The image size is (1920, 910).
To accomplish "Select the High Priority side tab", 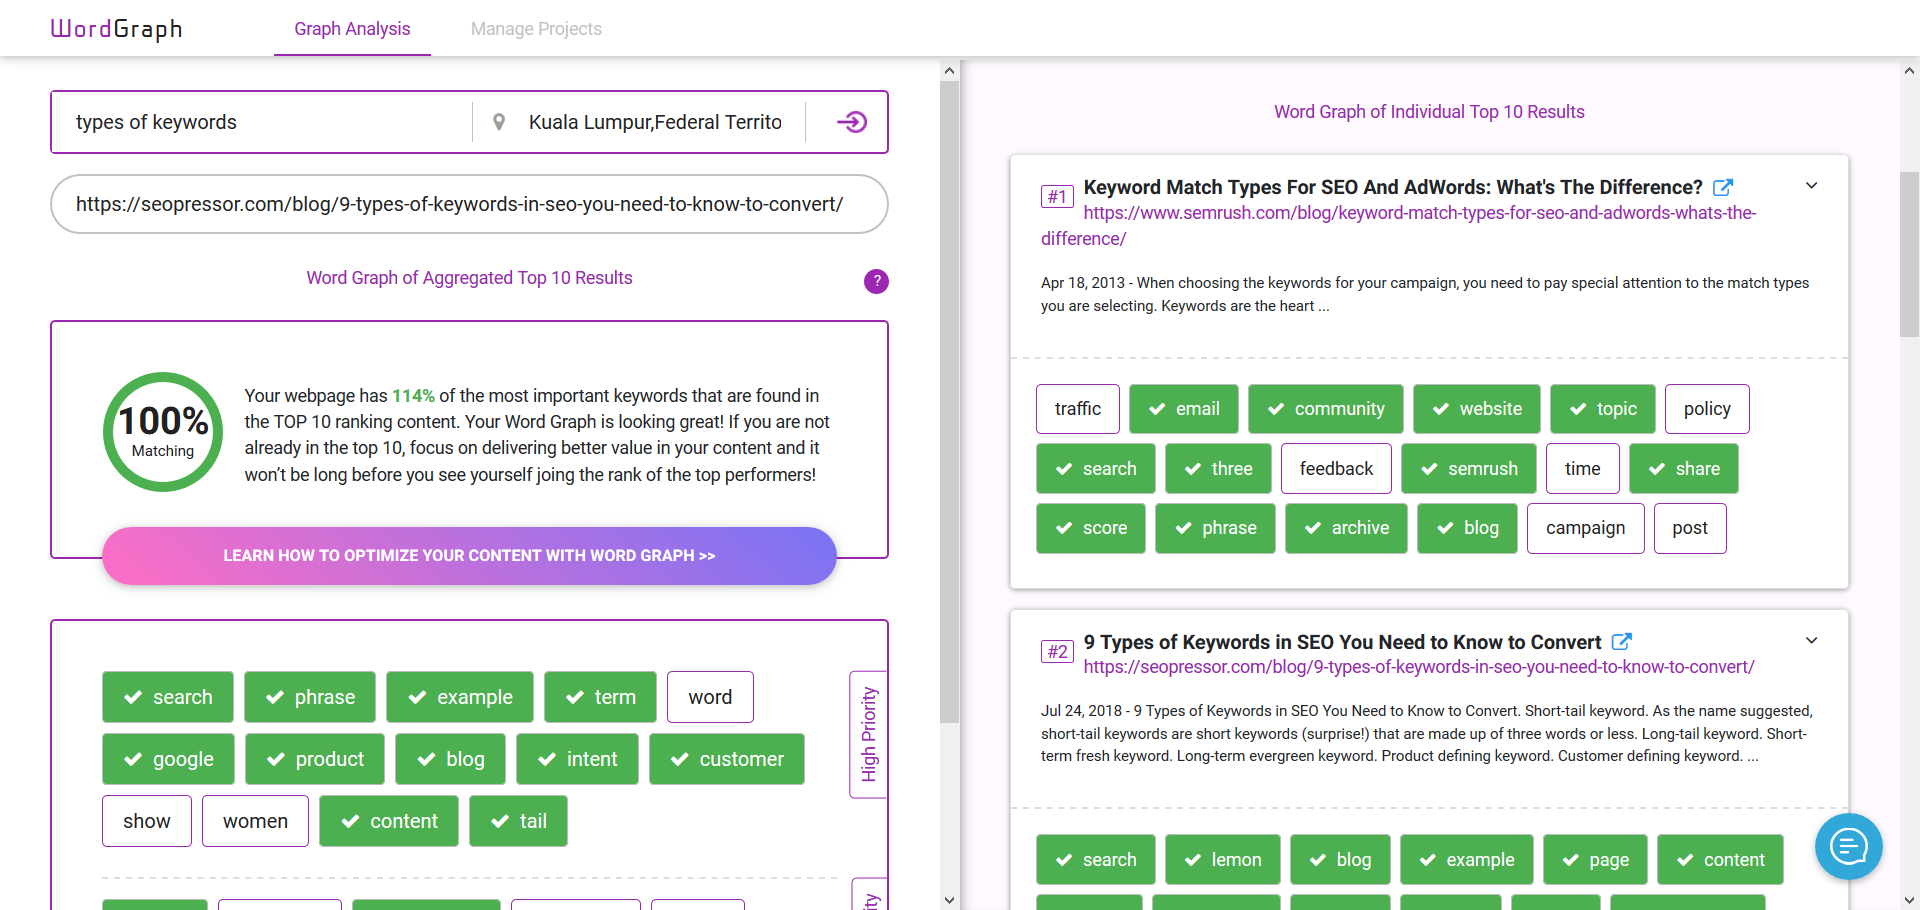I will point(868,734).
